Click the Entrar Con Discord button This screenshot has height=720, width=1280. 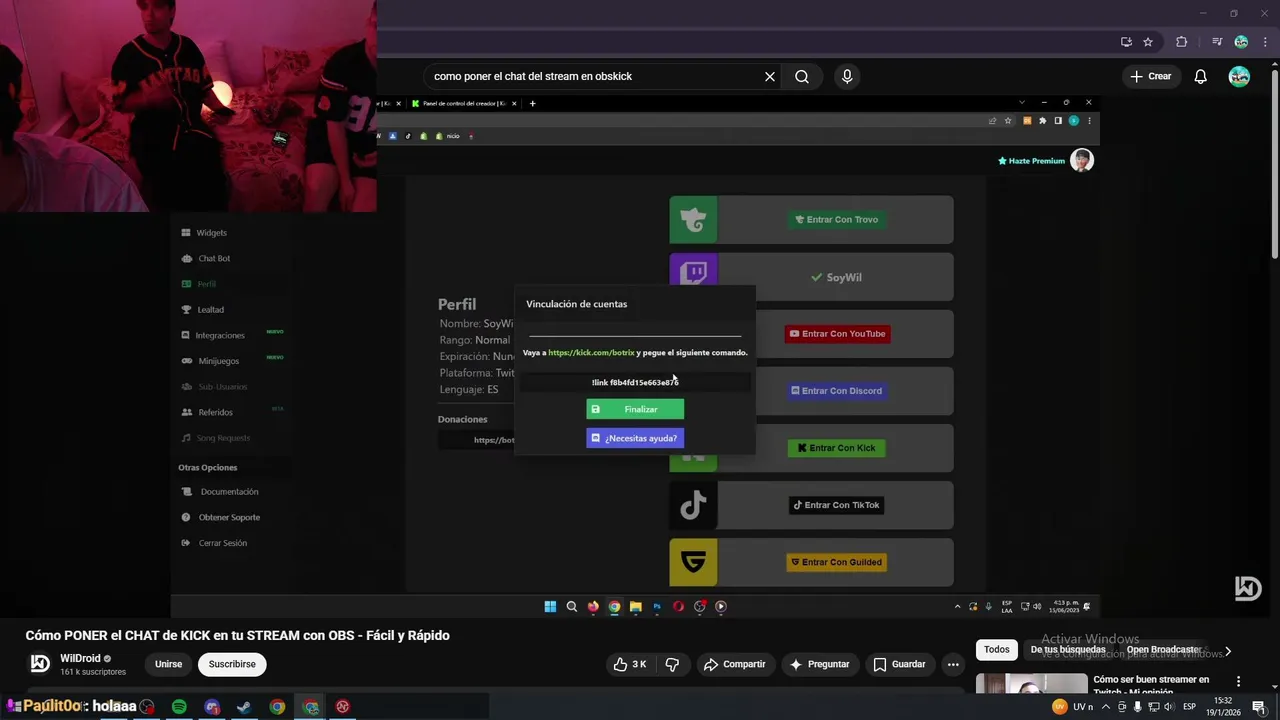pyautogui.click(x=836, y=391)
